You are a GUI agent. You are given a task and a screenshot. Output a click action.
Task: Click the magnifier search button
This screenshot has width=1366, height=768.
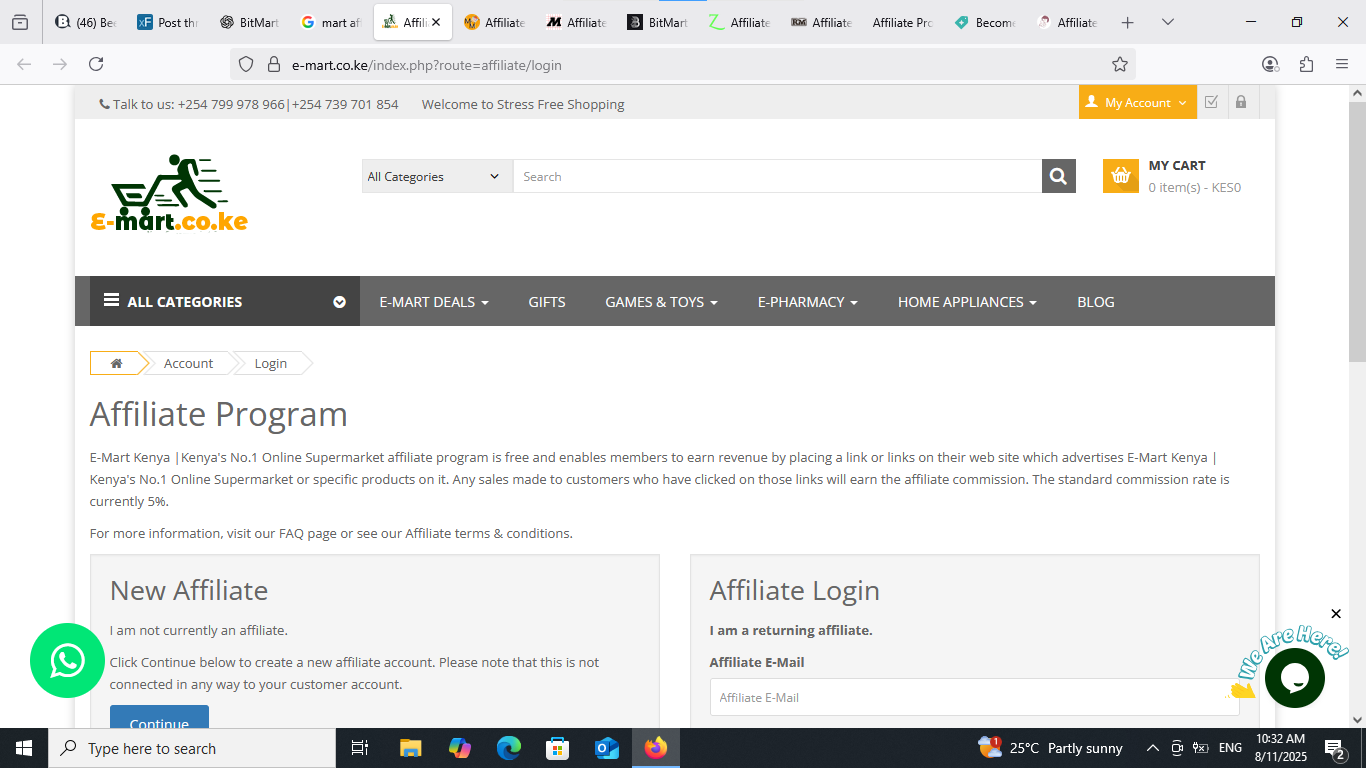pos(1058,176)
